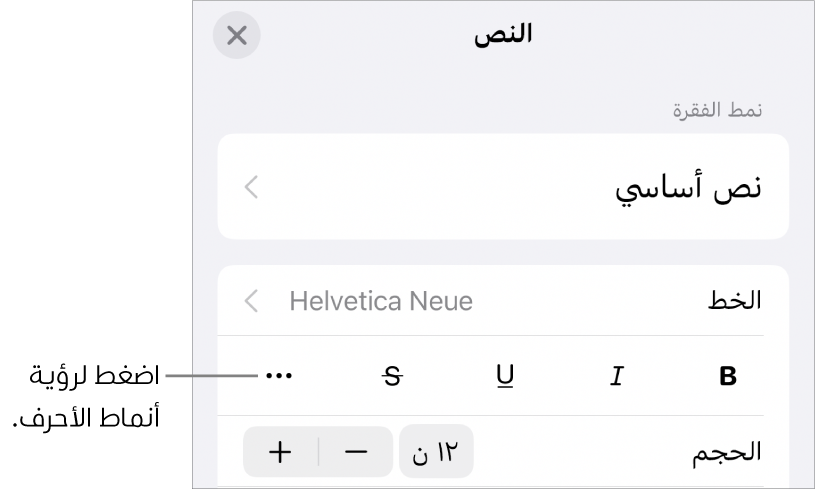This screenshot has width=817, height=489.
Task: Click the نمط الفقرة section header
Action: (717, 110)
